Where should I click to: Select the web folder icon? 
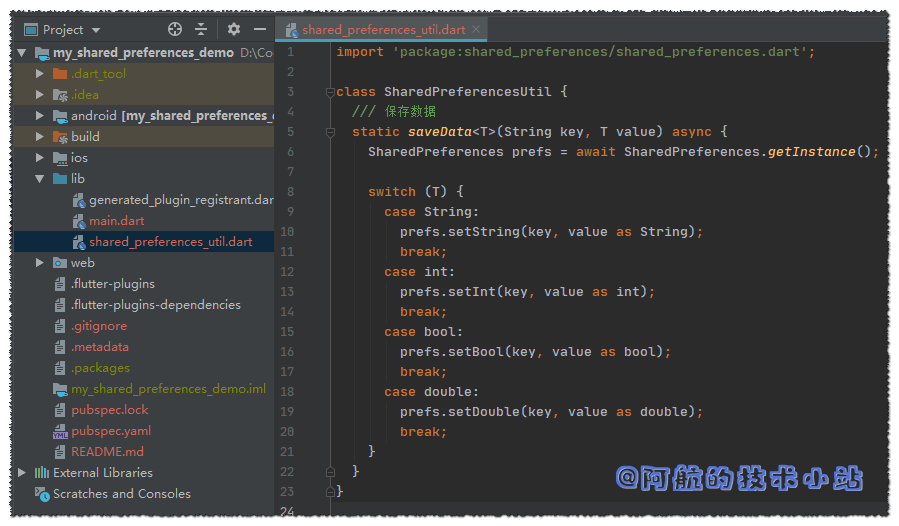pyautogui.click(x=60, y=263)
